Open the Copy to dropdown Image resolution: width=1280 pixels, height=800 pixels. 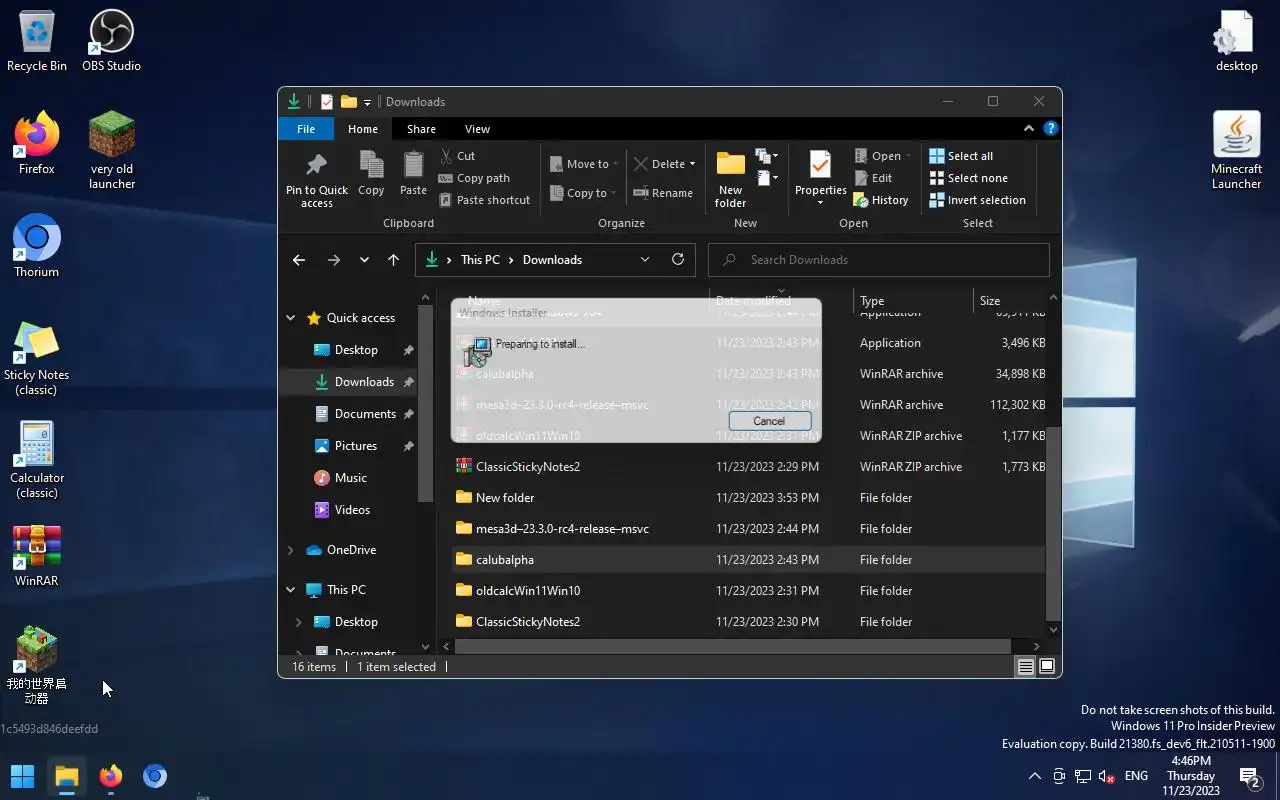[584, 193]
